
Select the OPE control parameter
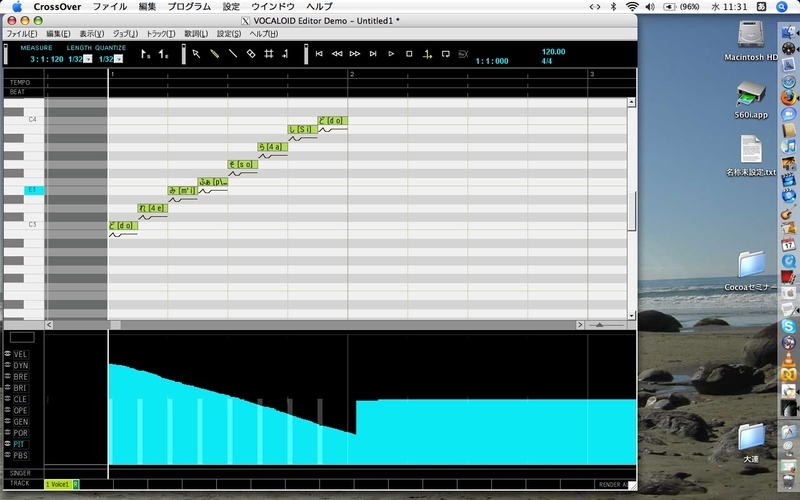20,410
